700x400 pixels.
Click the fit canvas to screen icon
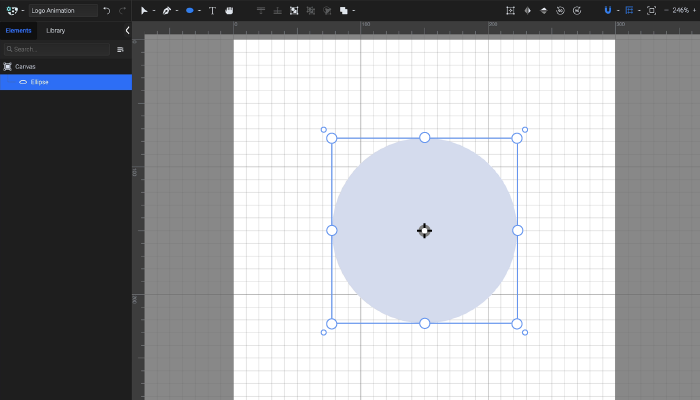click(x=651, y=10)
